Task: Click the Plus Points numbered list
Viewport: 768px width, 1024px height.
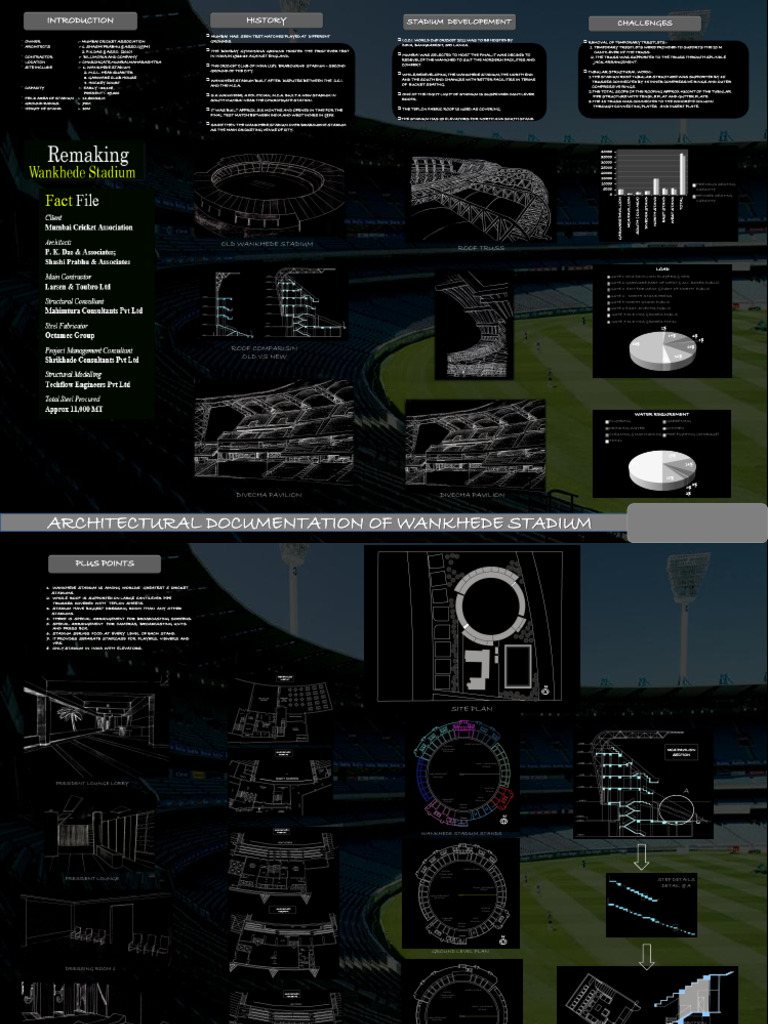Action: coord(118,618)
